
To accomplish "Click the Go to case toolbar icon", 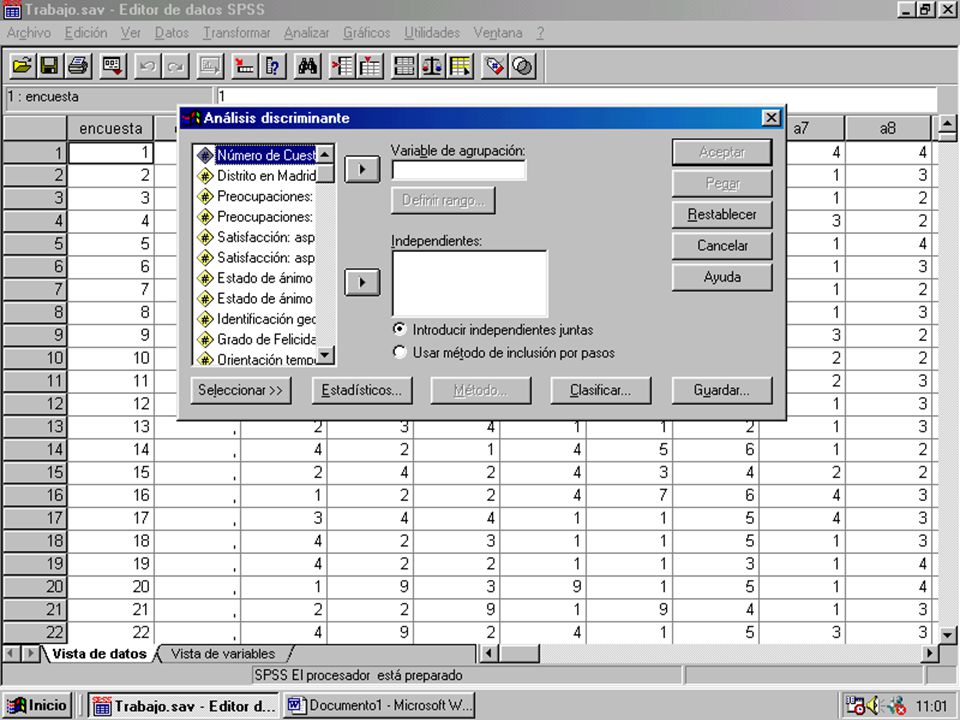I will (x=244, y=66).
